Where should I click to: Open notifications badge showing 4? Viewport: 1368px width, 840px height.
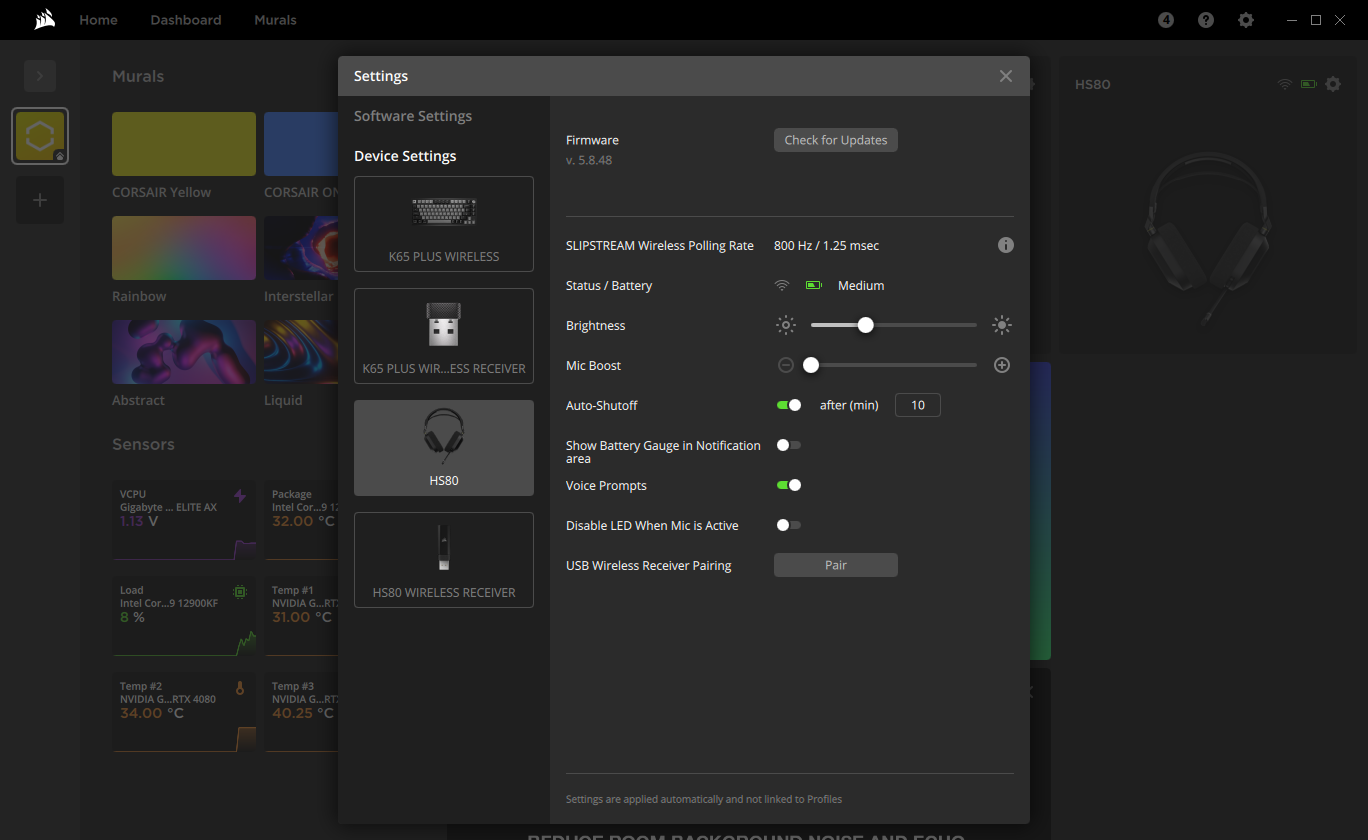tap(1166, 20)
